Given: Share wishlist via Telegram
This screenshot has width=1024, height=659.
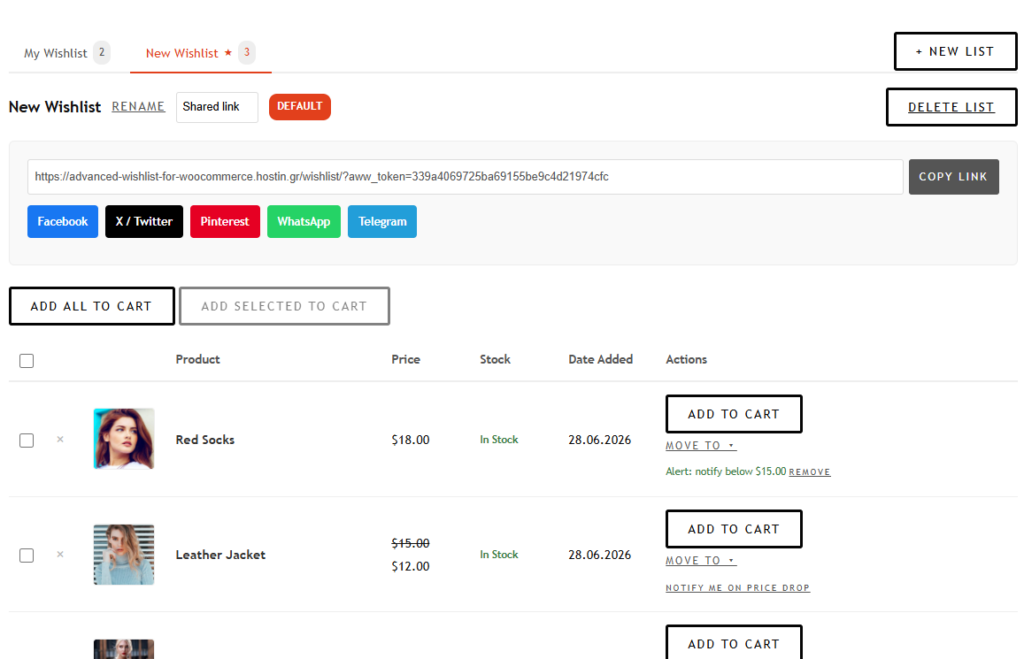Looking at the screenshot, I should point(382,221).
